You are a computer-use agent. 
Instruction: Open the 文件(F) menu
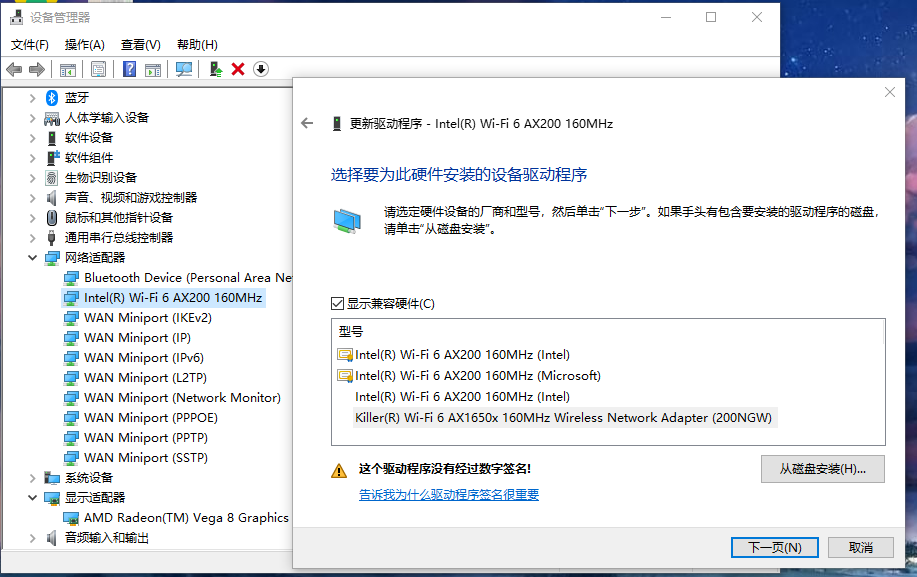(x=30, y=45)
